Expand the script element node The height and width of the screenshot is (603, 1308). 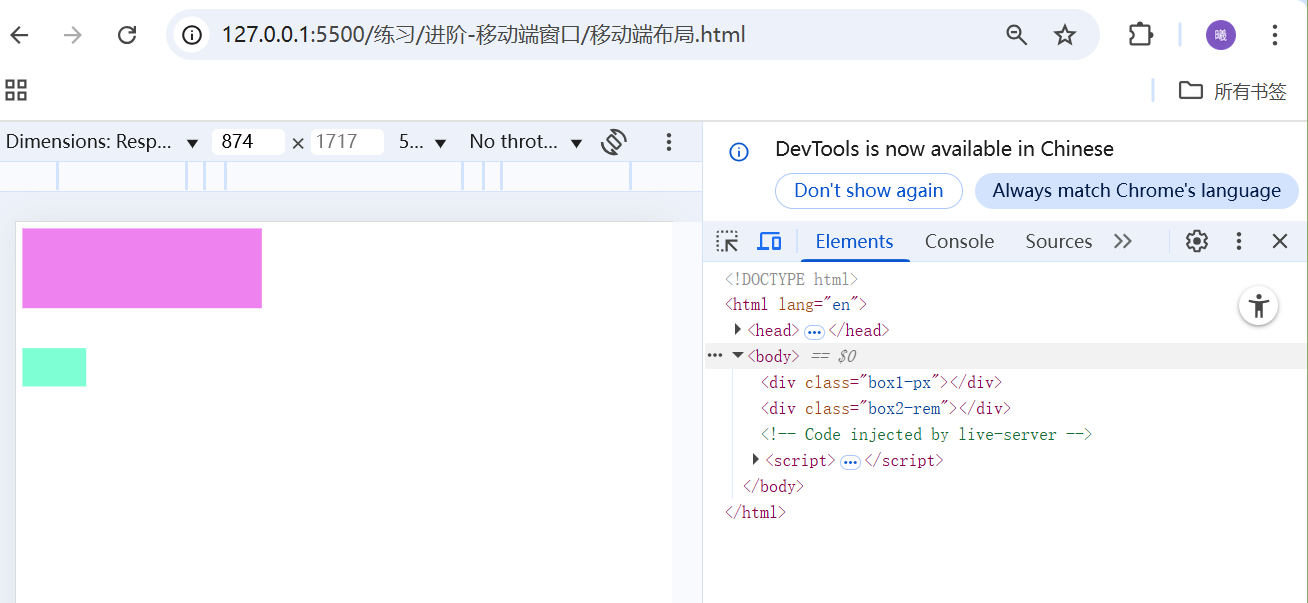pos(756,460)
